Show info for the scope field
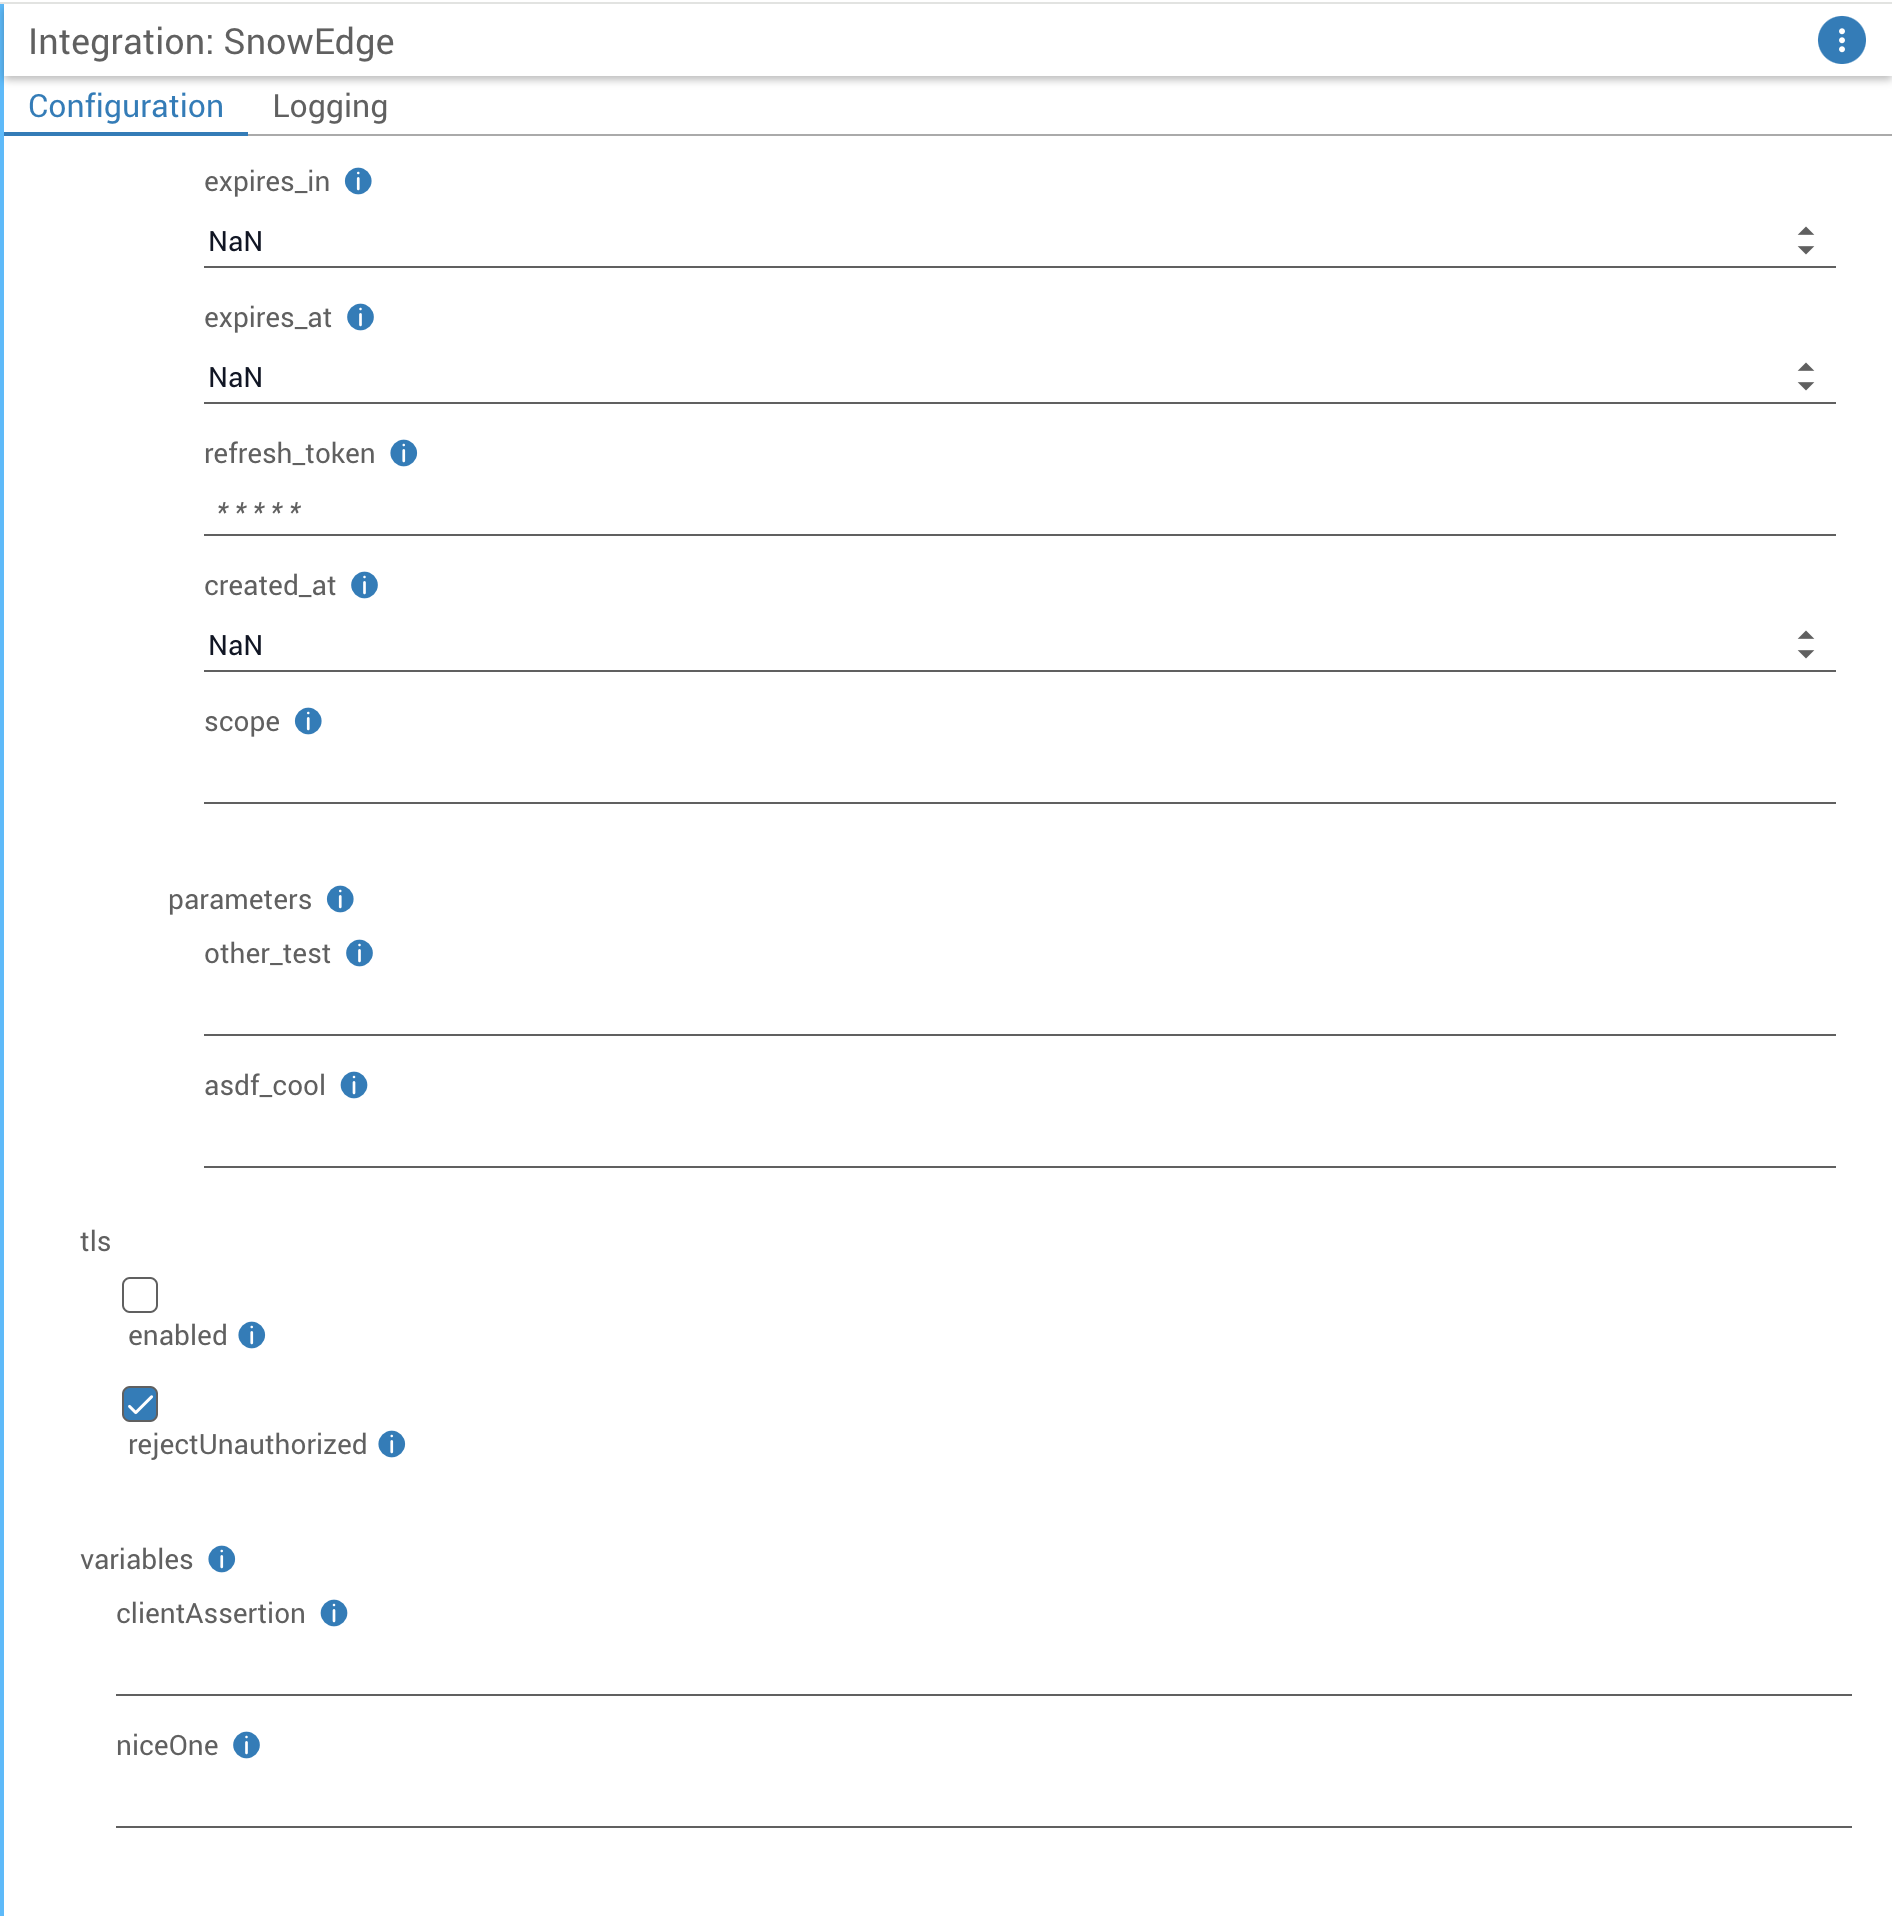 coord(308,721)
